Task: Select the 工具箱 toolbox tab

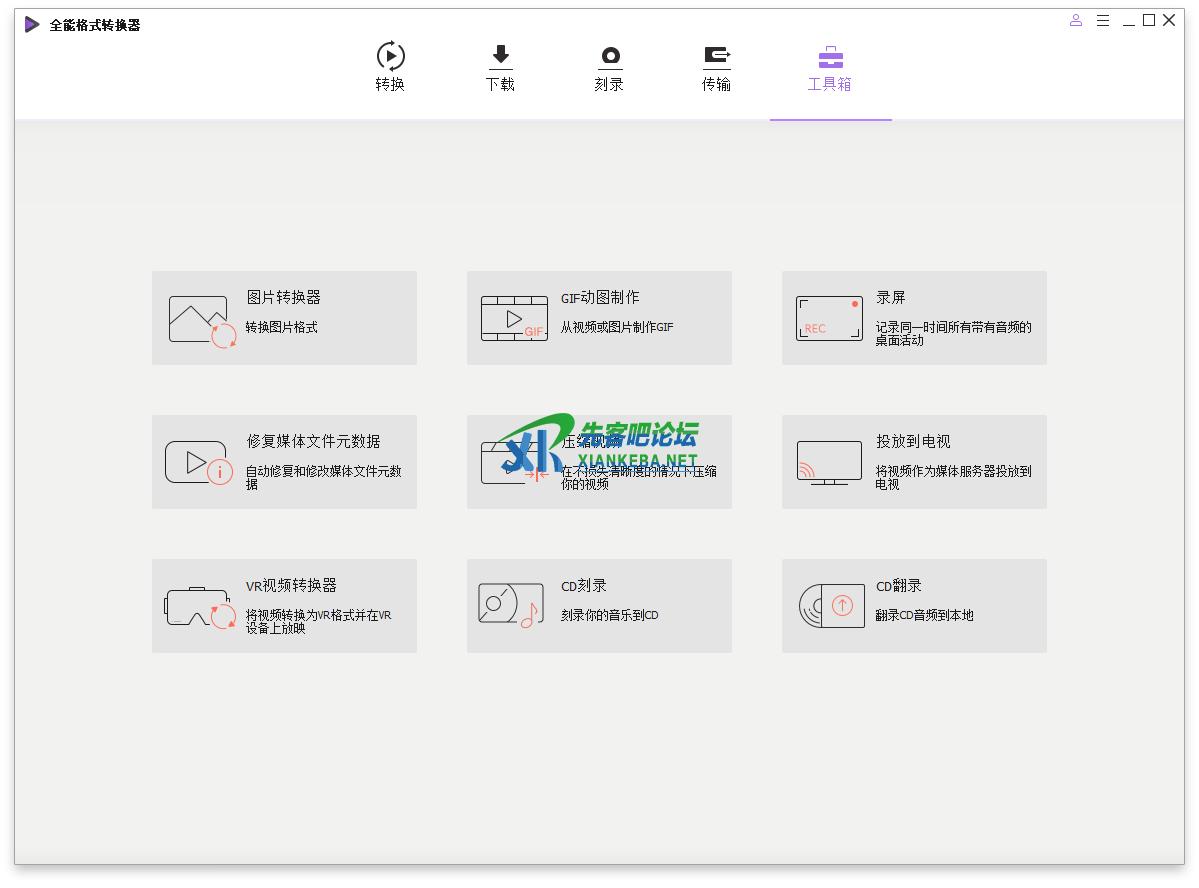Action: [830, 67]
